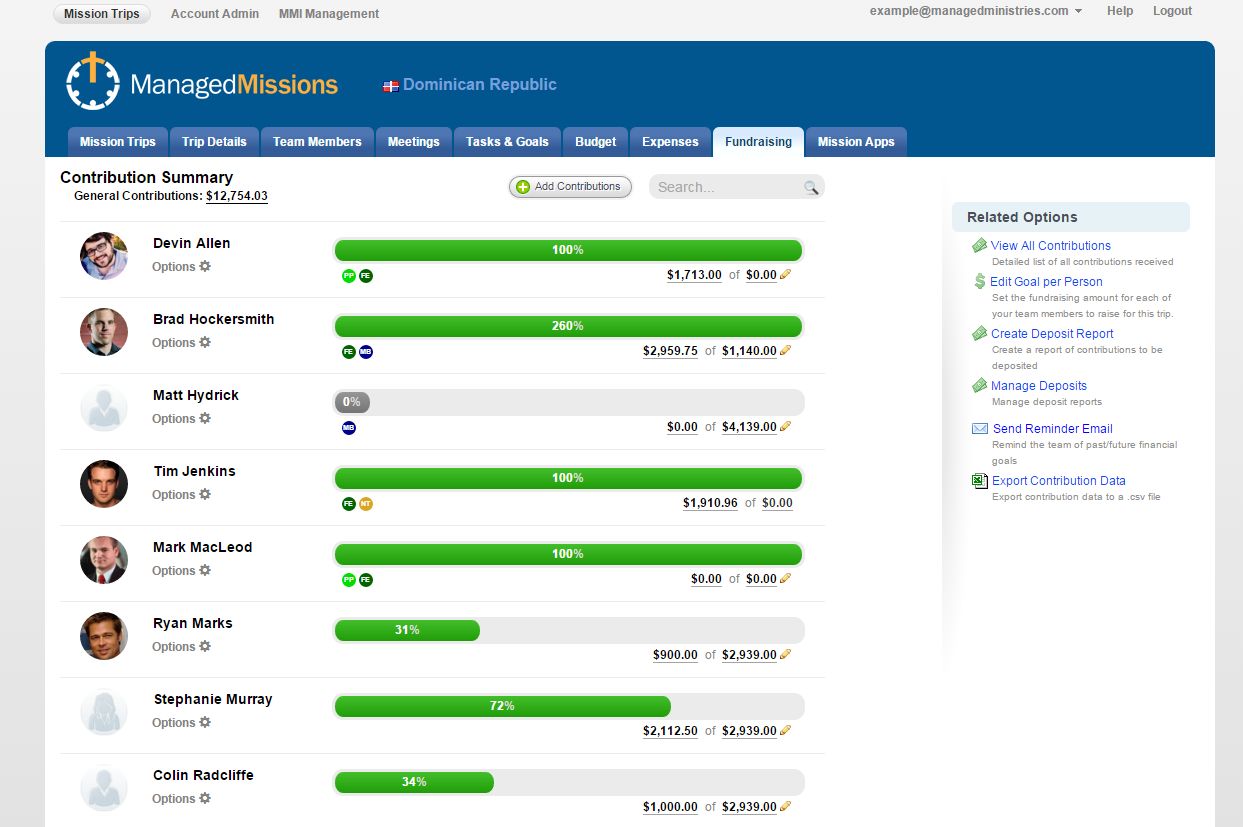Open the Options gear for Tim Jenkins
This screenshot has width=1243, height=827.
point(206,494)
